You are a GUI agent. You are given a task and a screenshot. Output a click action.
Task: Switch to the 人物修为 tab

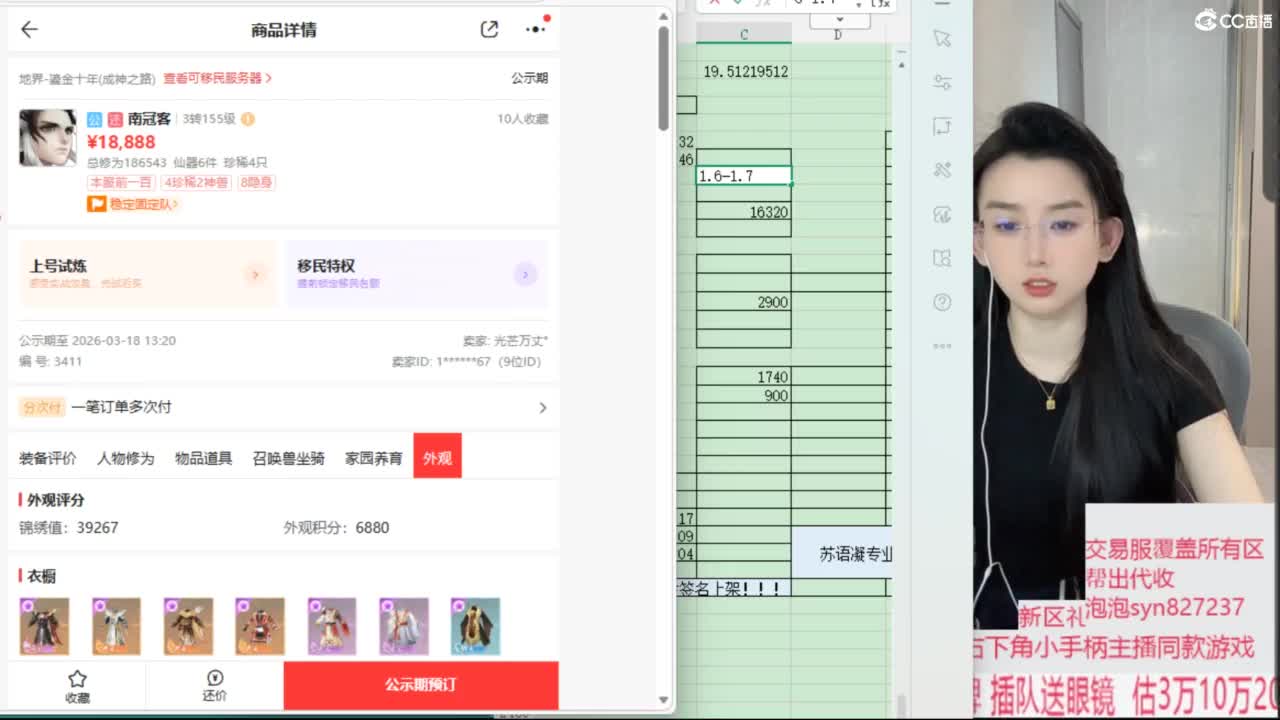tap(126, 458)
